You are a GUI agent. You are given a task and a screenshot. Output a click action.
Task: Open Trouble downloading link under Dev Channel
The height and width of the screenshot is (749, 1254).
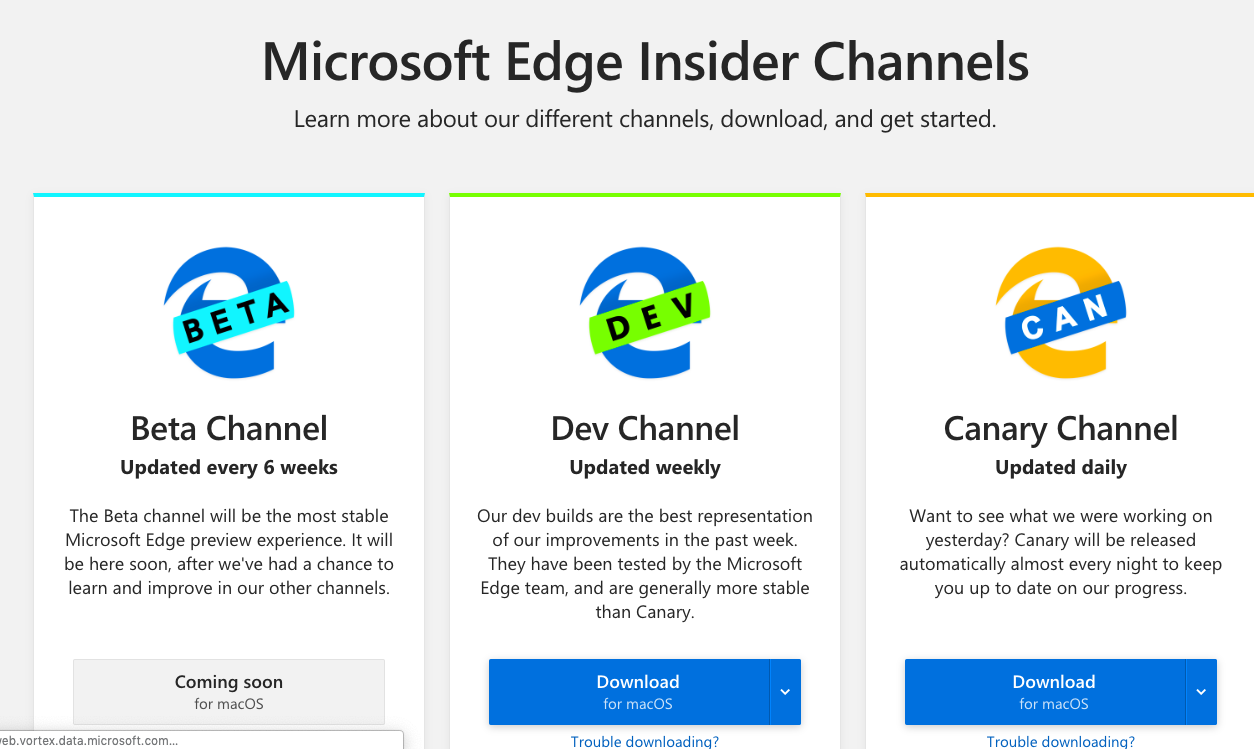(x=645, y=741)
